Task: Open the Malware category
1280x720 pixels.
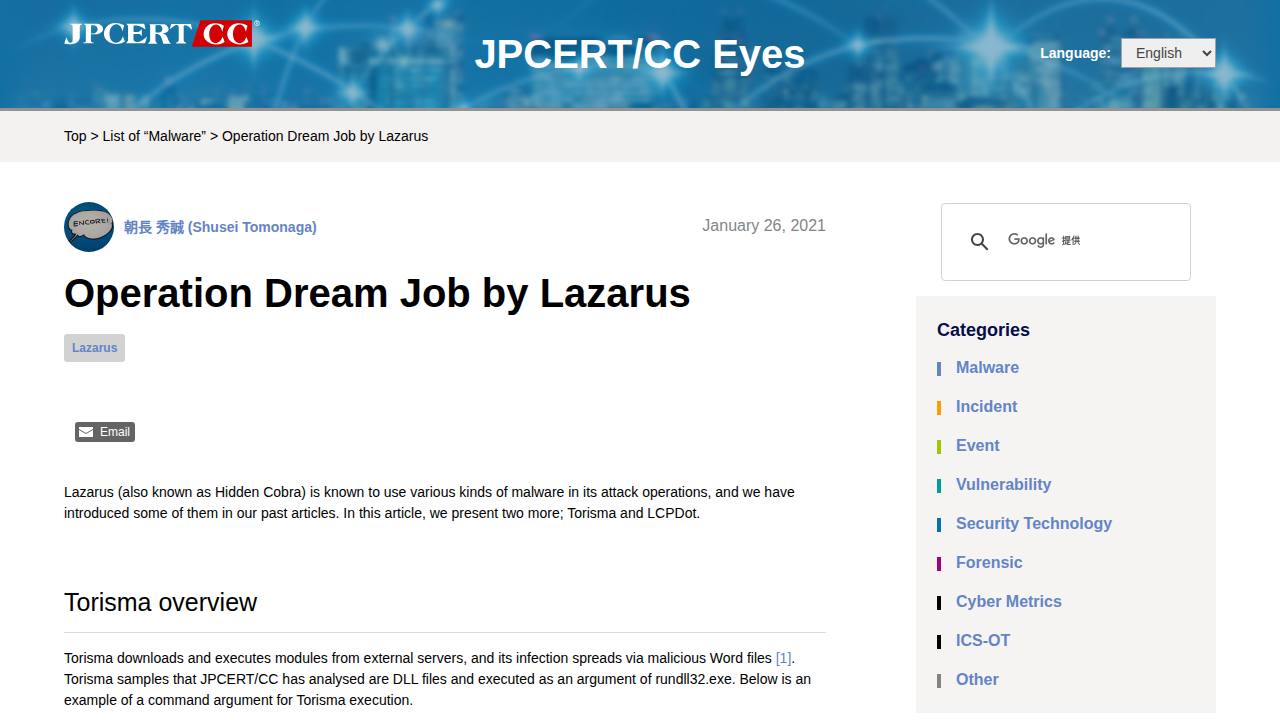Action: pos(987,368)
